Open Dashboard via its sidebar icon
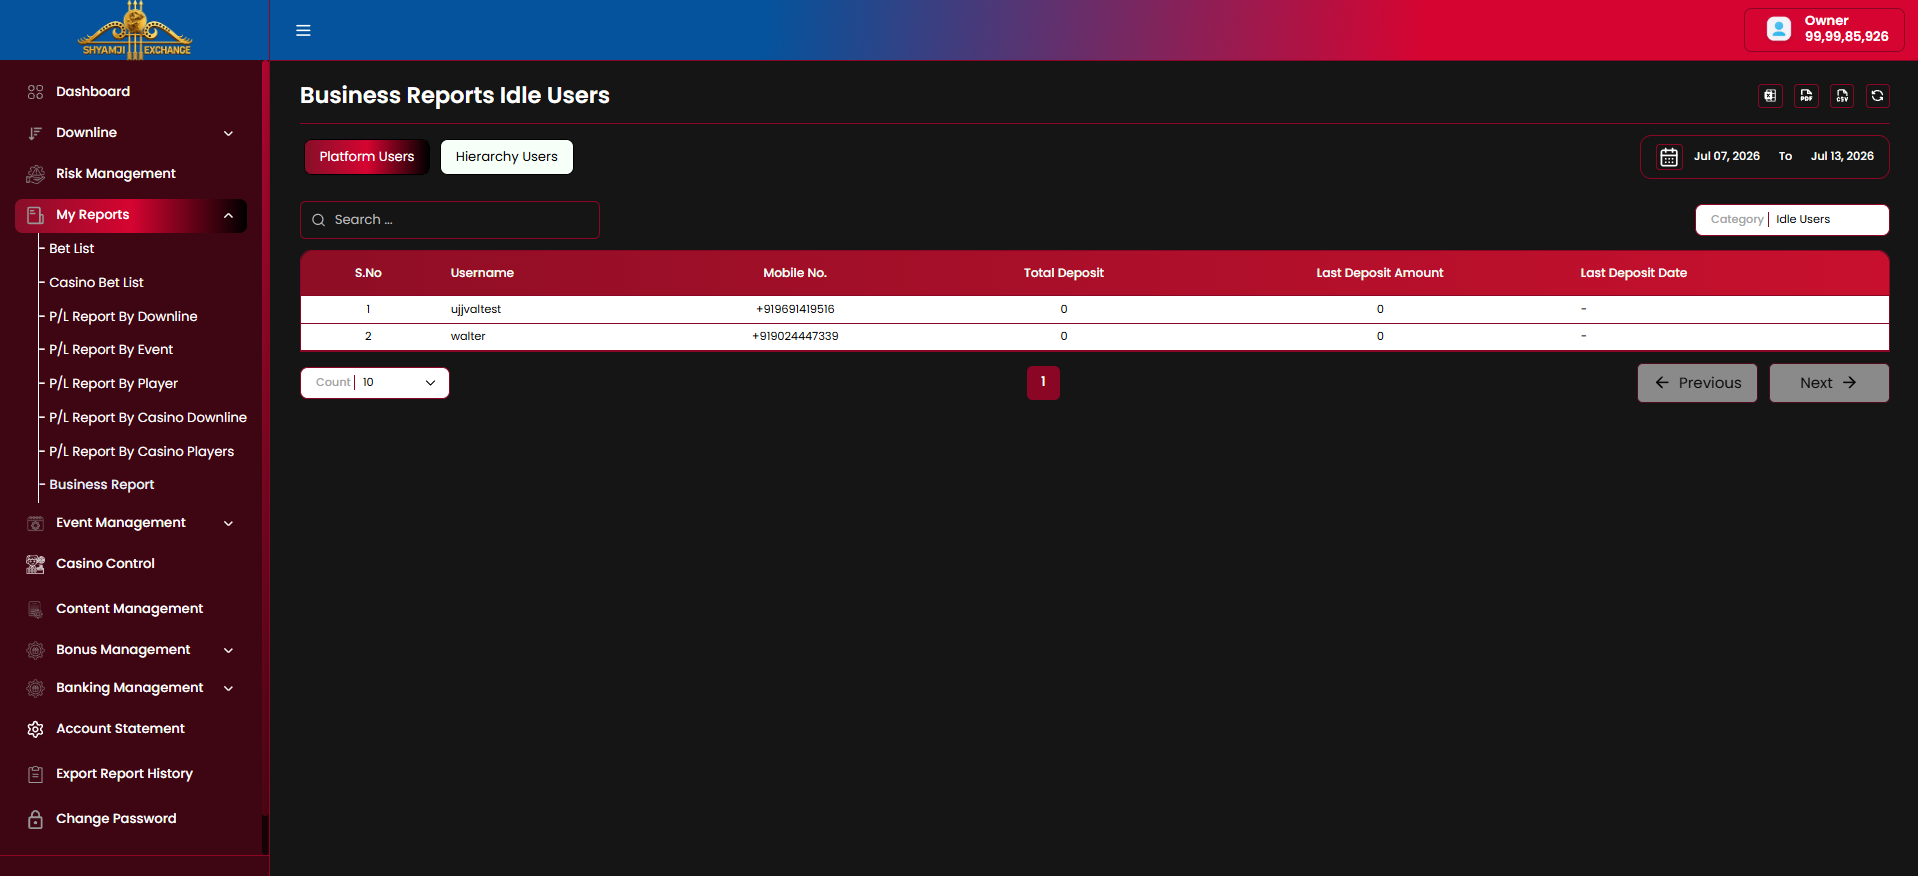Image resolution: width=1918 pixels, height=876 pixels. click(36, 92)
